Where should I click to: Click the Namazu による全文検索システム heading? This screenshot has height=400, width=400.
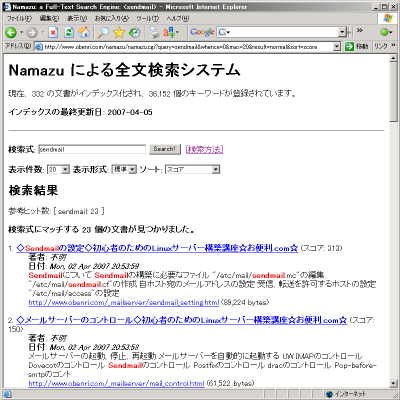[x=124, y=70]
